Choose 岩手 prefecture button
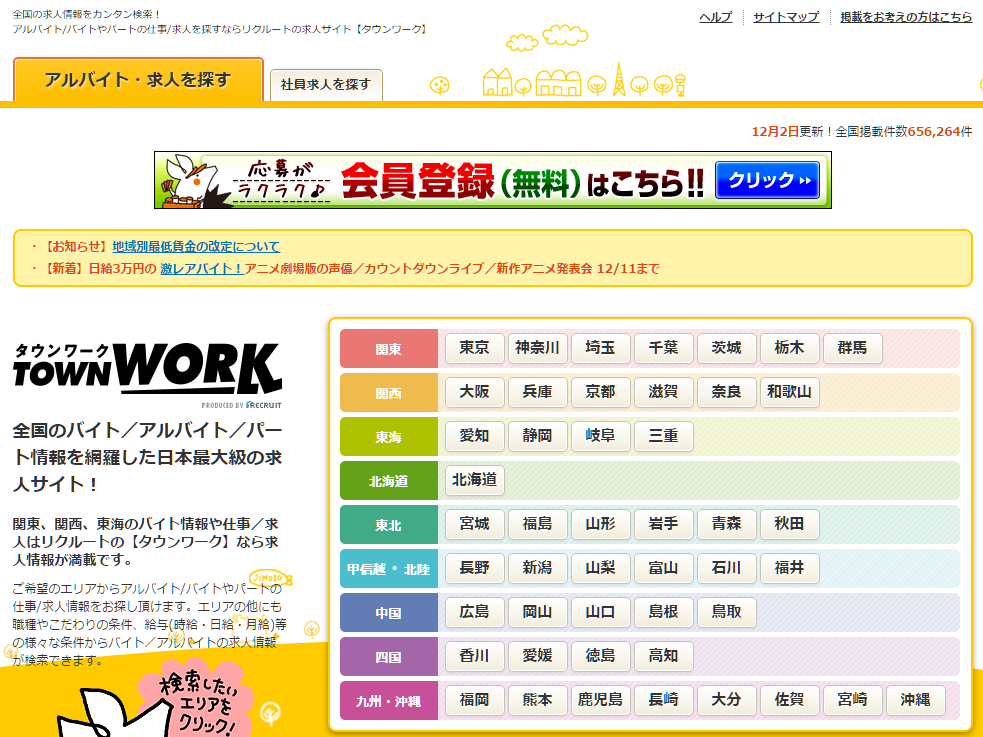The width and height of the screenshot is (983, 737). [x=663, y=524]
